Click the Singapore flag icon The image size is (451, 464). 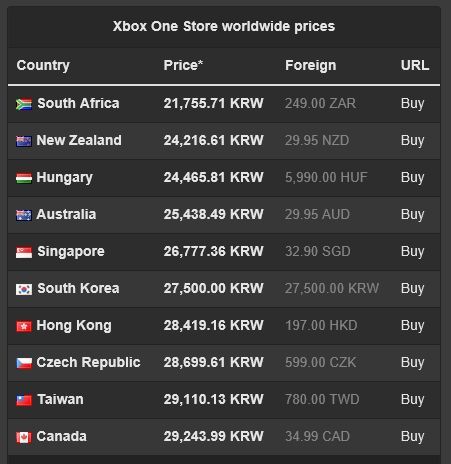(x=24, y=252)
